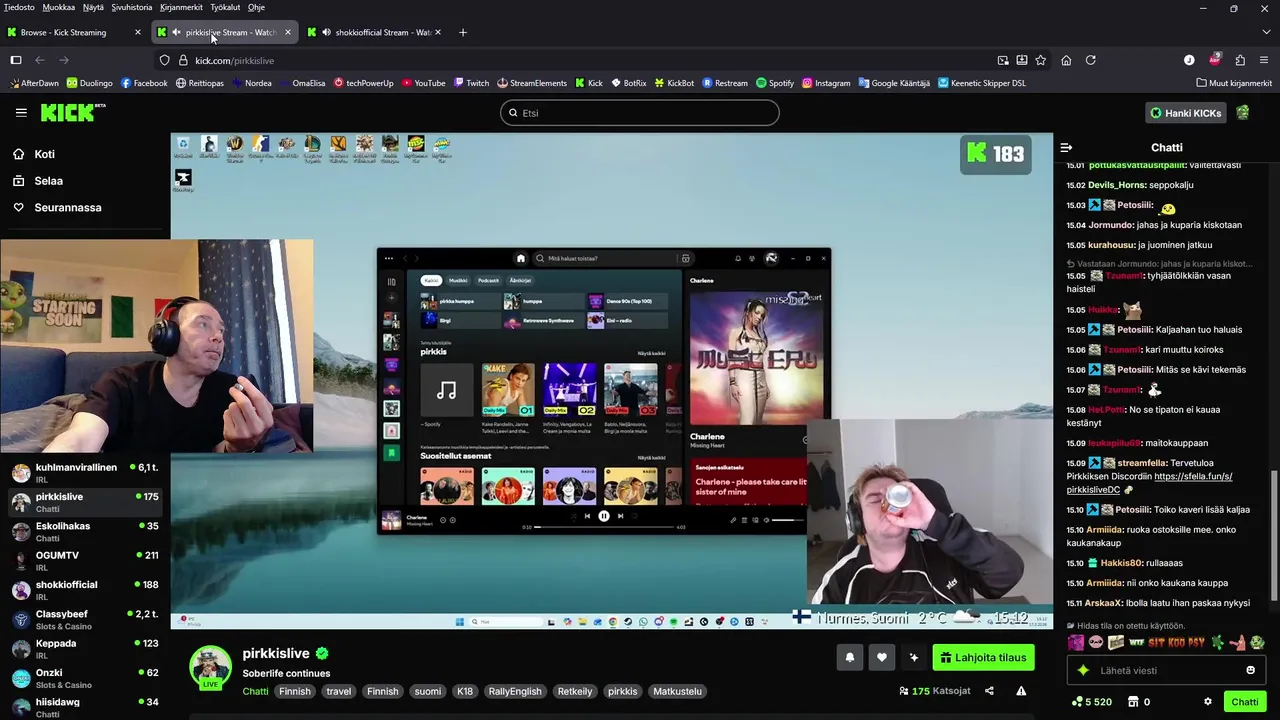
Task: Open the tab list dropdown
Action: 1265,32
